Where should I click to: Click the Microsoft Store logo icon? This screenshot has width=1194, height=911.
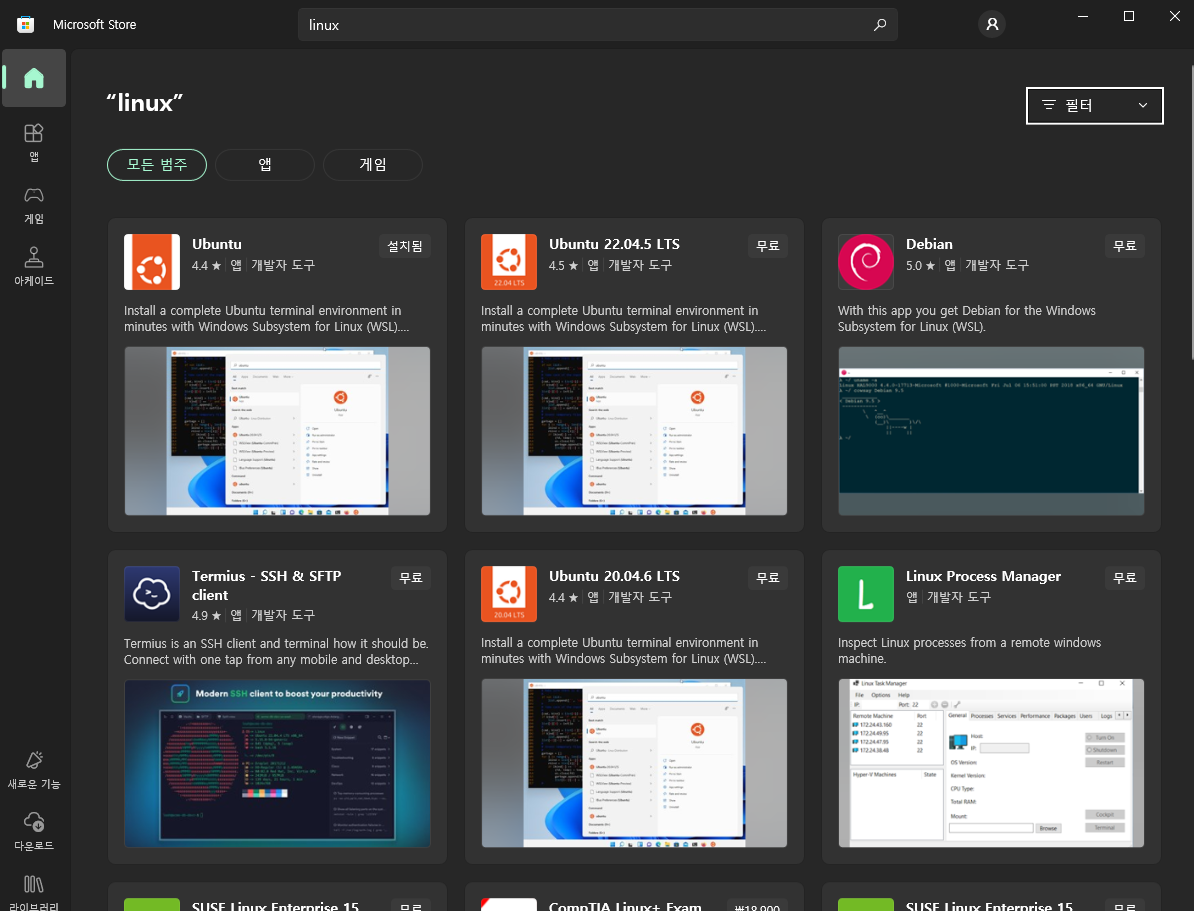click(25, 24)
